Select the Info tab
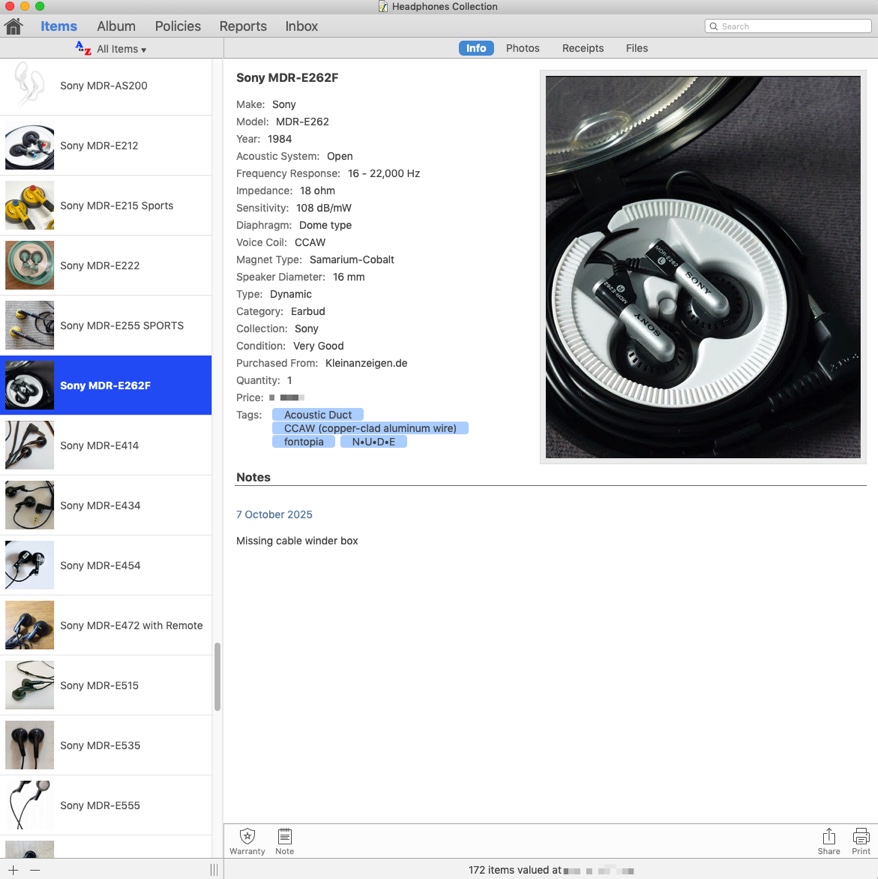Image resolution: width=878 pixels, height=879 pixels. coord(476,48)
